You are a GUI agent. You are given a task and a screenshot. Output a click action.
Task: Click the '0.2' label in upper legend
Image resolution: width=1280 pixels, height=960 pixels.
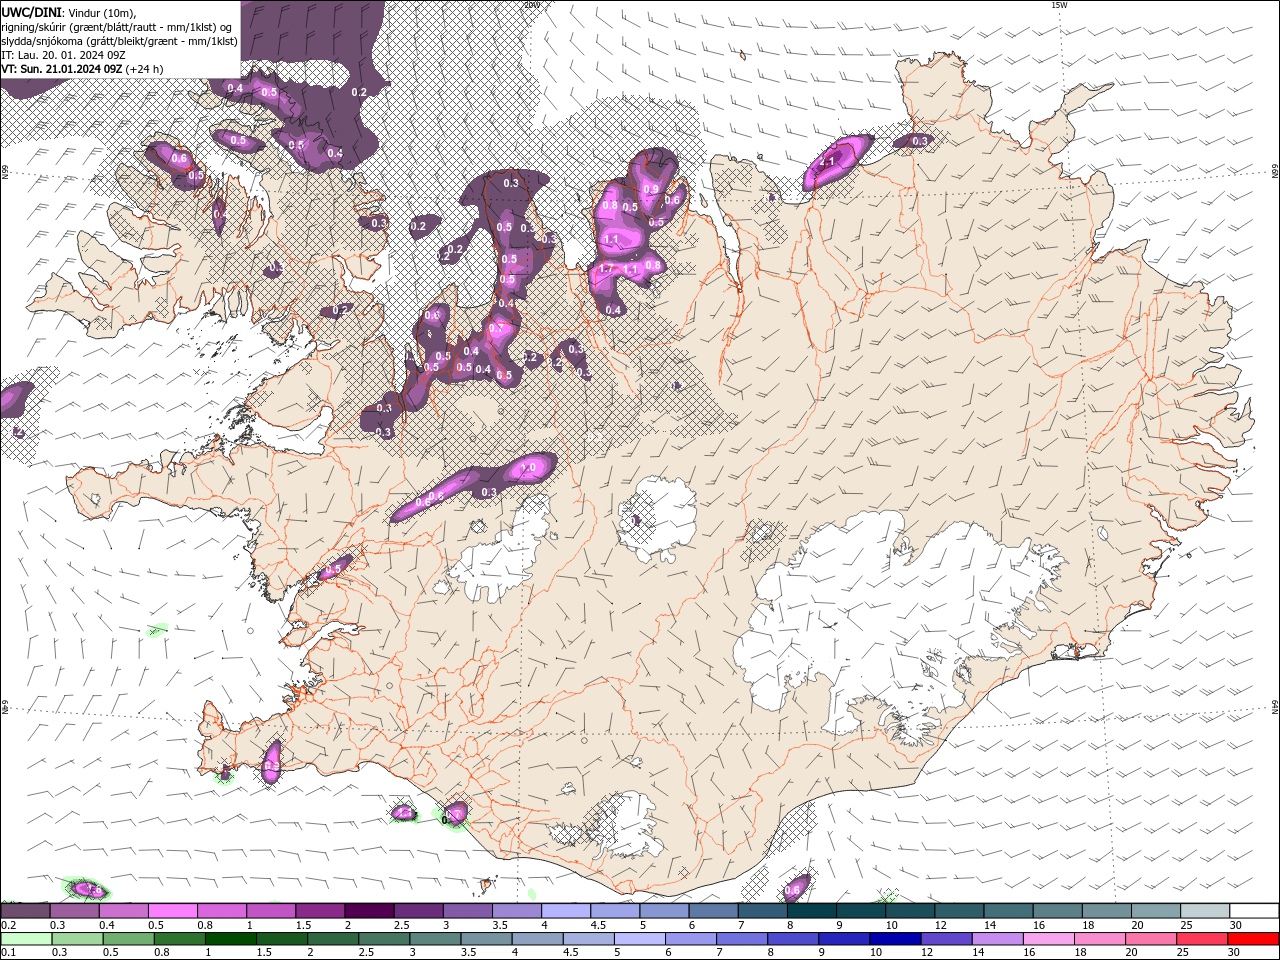(x=9, y=925)
